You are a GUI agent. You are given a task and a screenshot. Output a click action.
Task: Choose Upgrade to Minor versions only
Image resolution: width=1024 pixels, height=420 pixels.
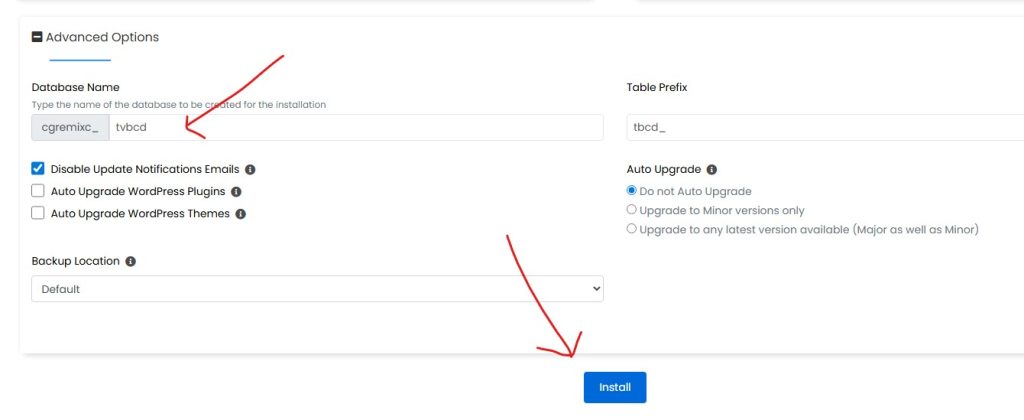pyautogui.click(x=631, y=210)
